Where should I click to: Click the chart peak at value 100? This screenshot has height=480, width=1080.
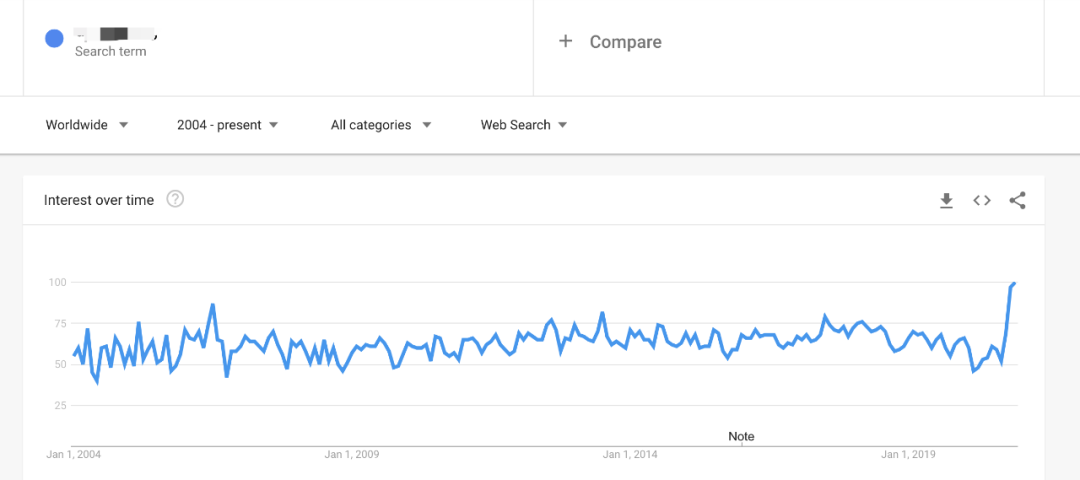[x=1014, y=284]
